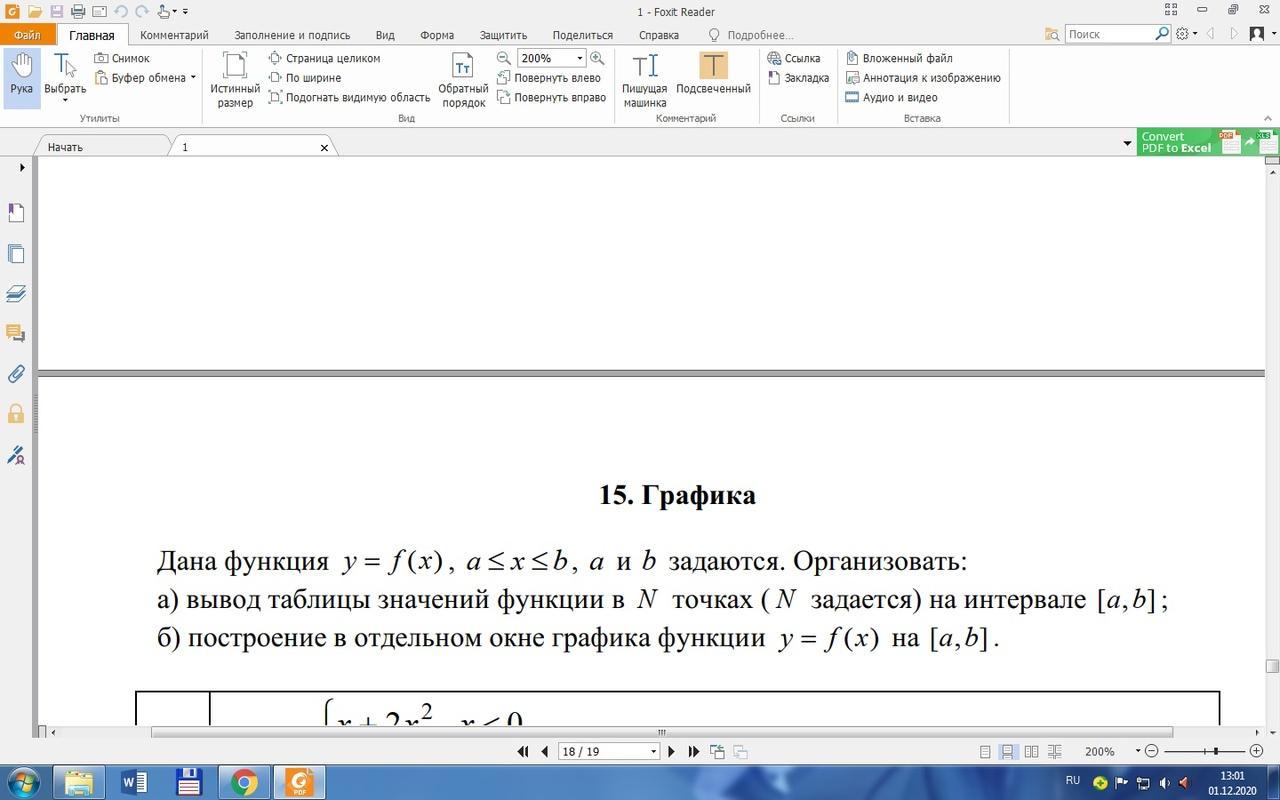
Task: Open the page number 18 / 19 dropdown
Action: pyautogui.click(x=653, y=752)
